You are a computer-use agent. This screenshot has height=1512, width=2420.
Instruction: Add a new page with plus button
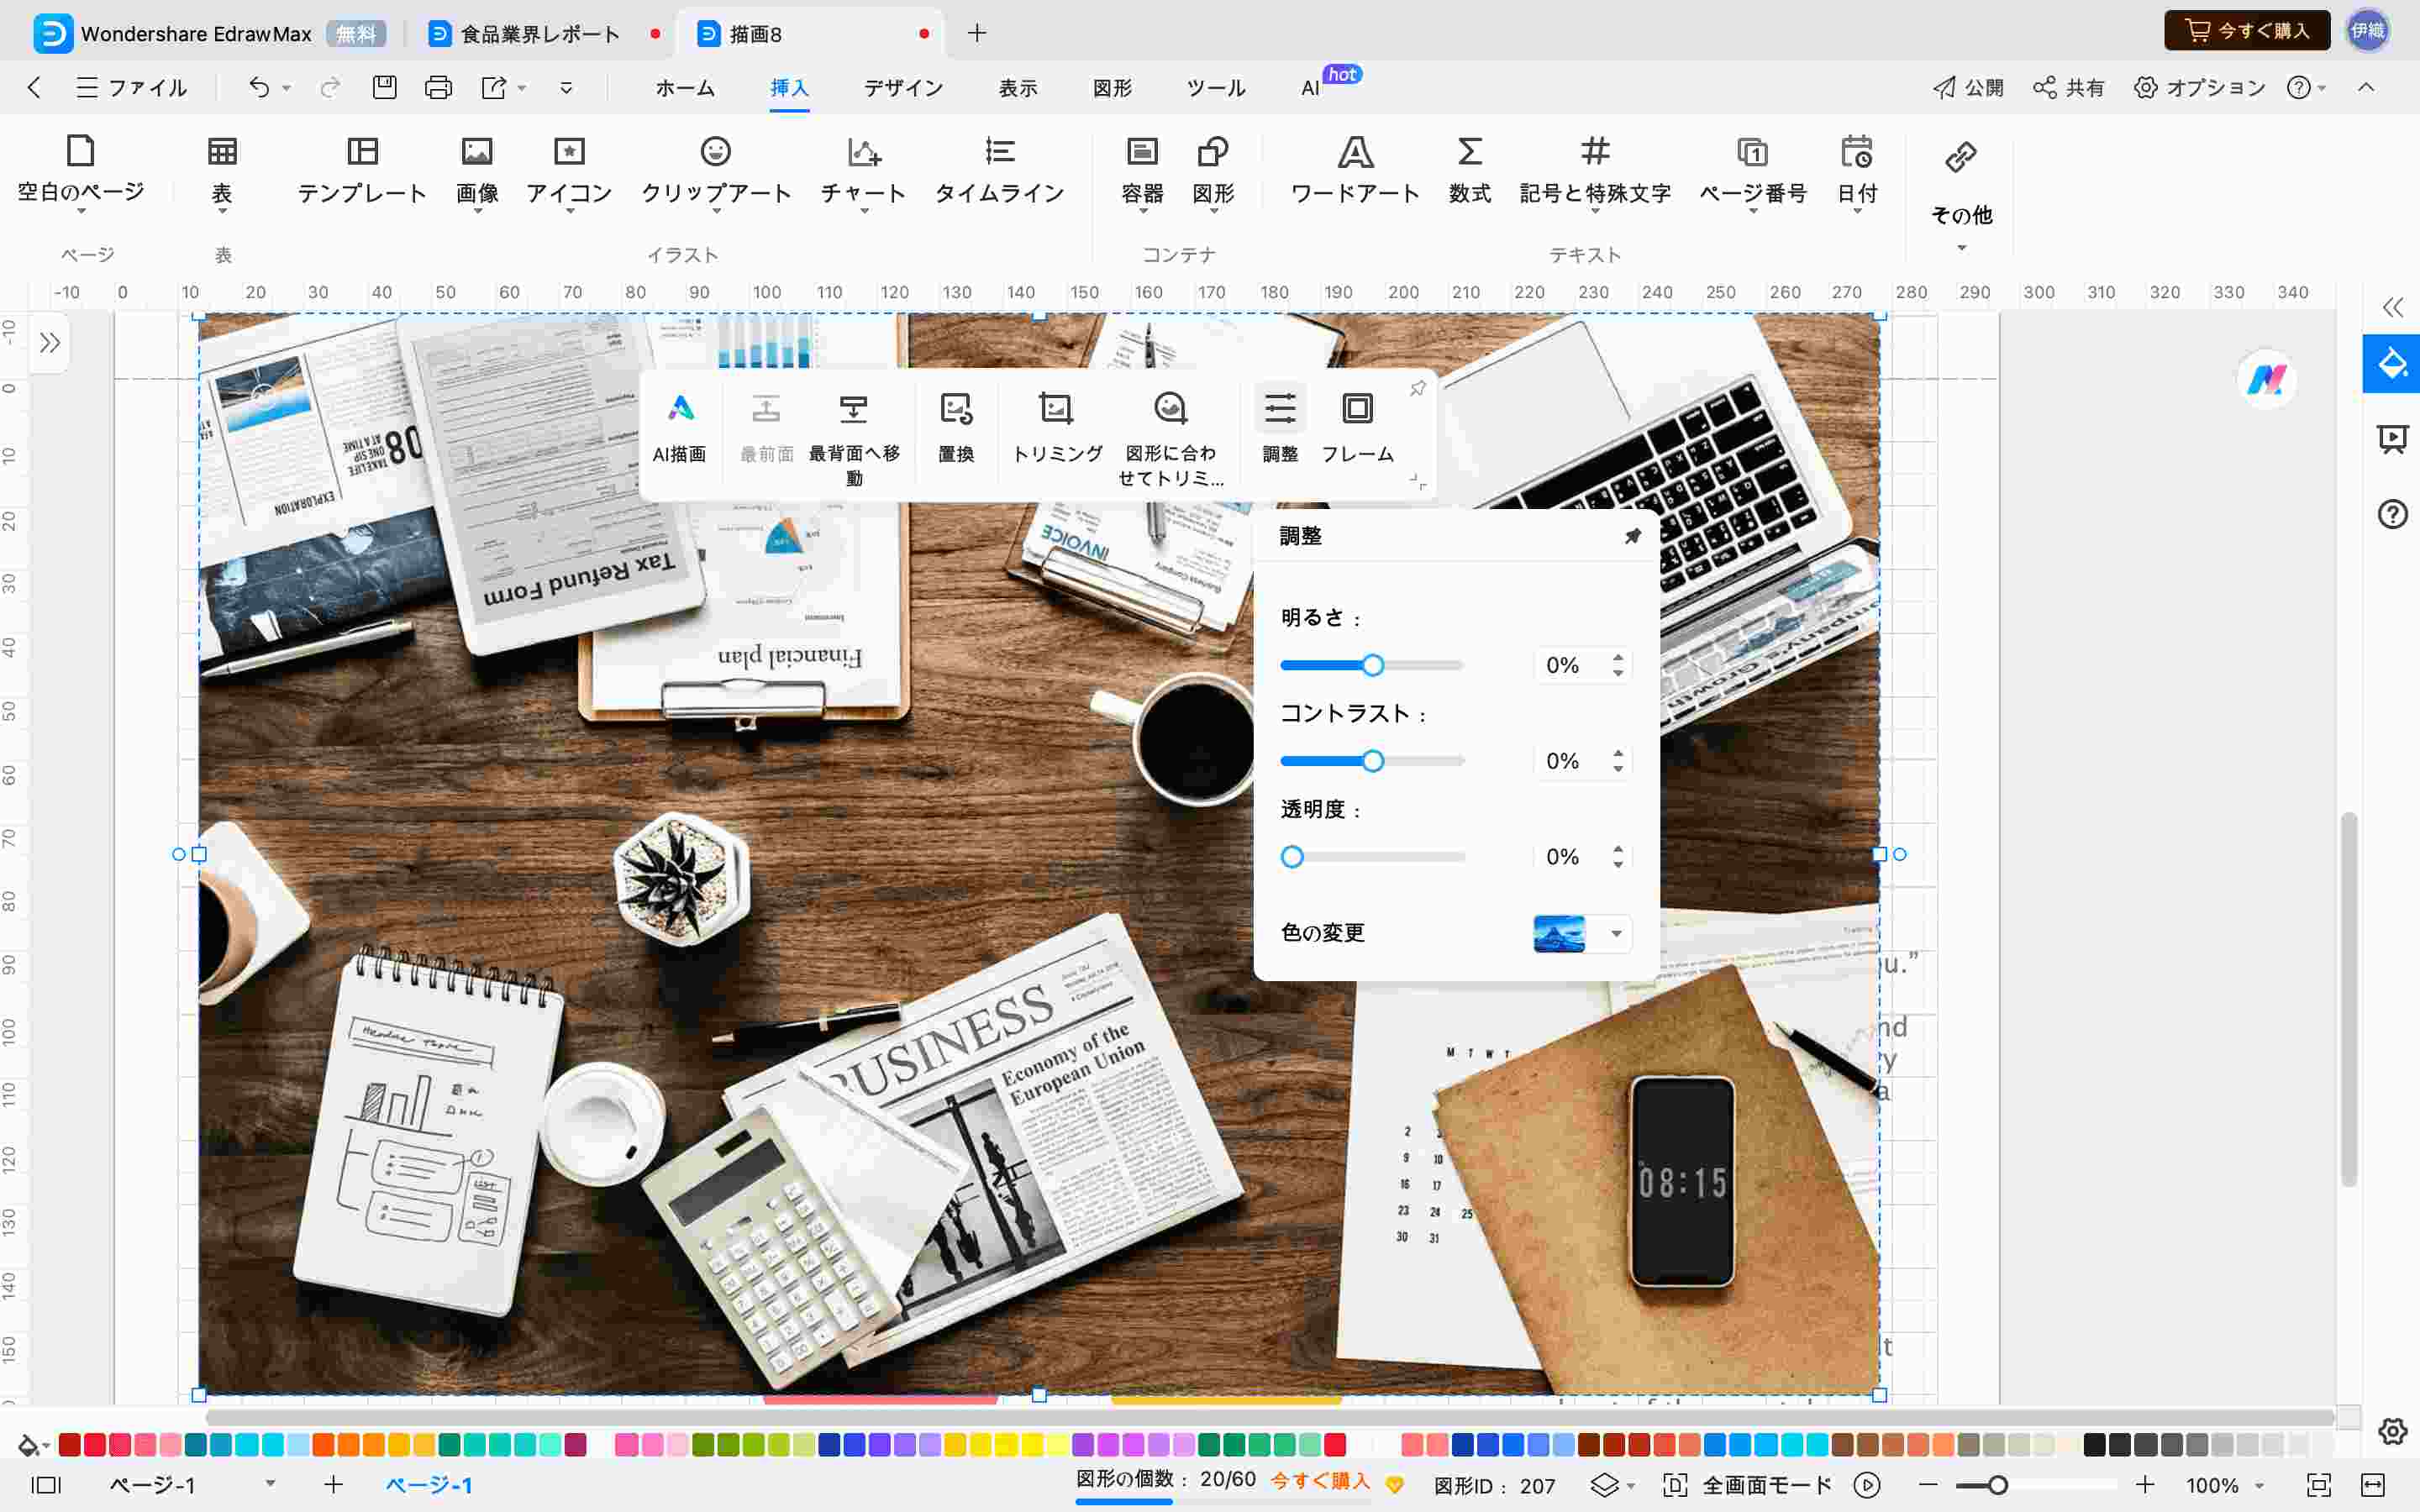click(x=334, y=1485)
